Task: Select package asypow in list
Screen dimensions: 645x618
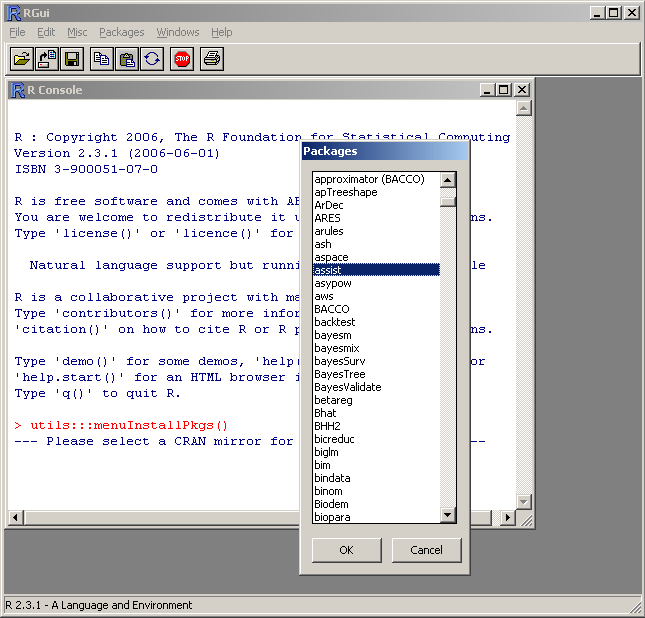Action: point(376,283)
